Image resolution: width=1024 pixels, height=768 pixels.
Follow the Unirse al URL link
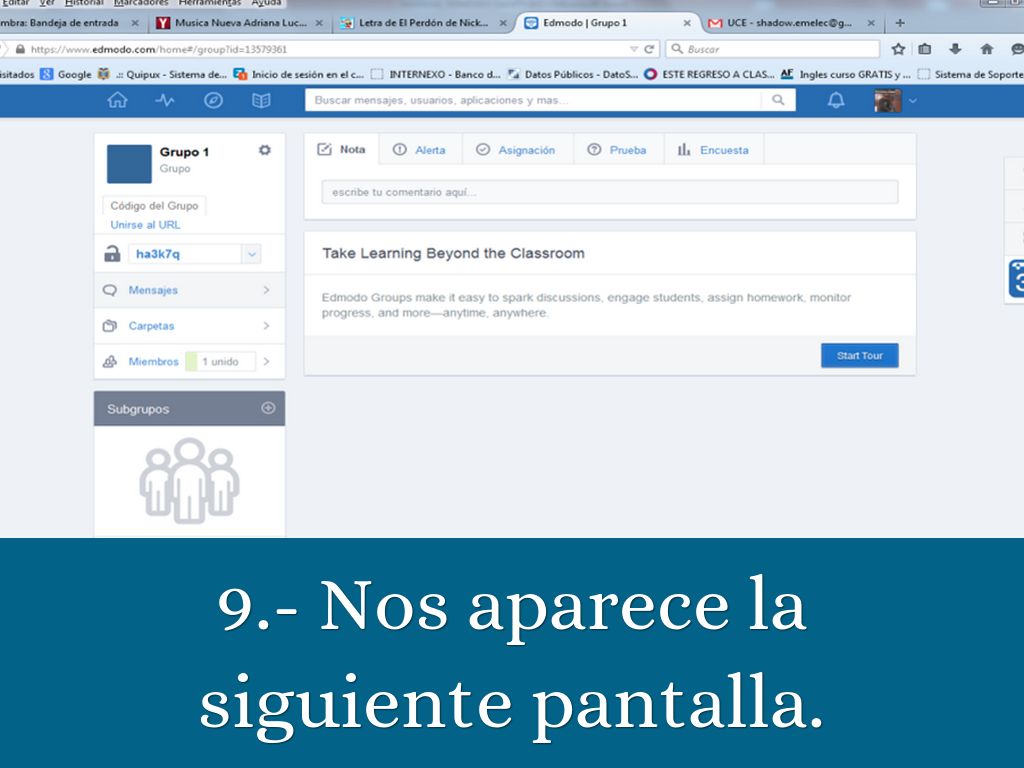click(145, 225)
